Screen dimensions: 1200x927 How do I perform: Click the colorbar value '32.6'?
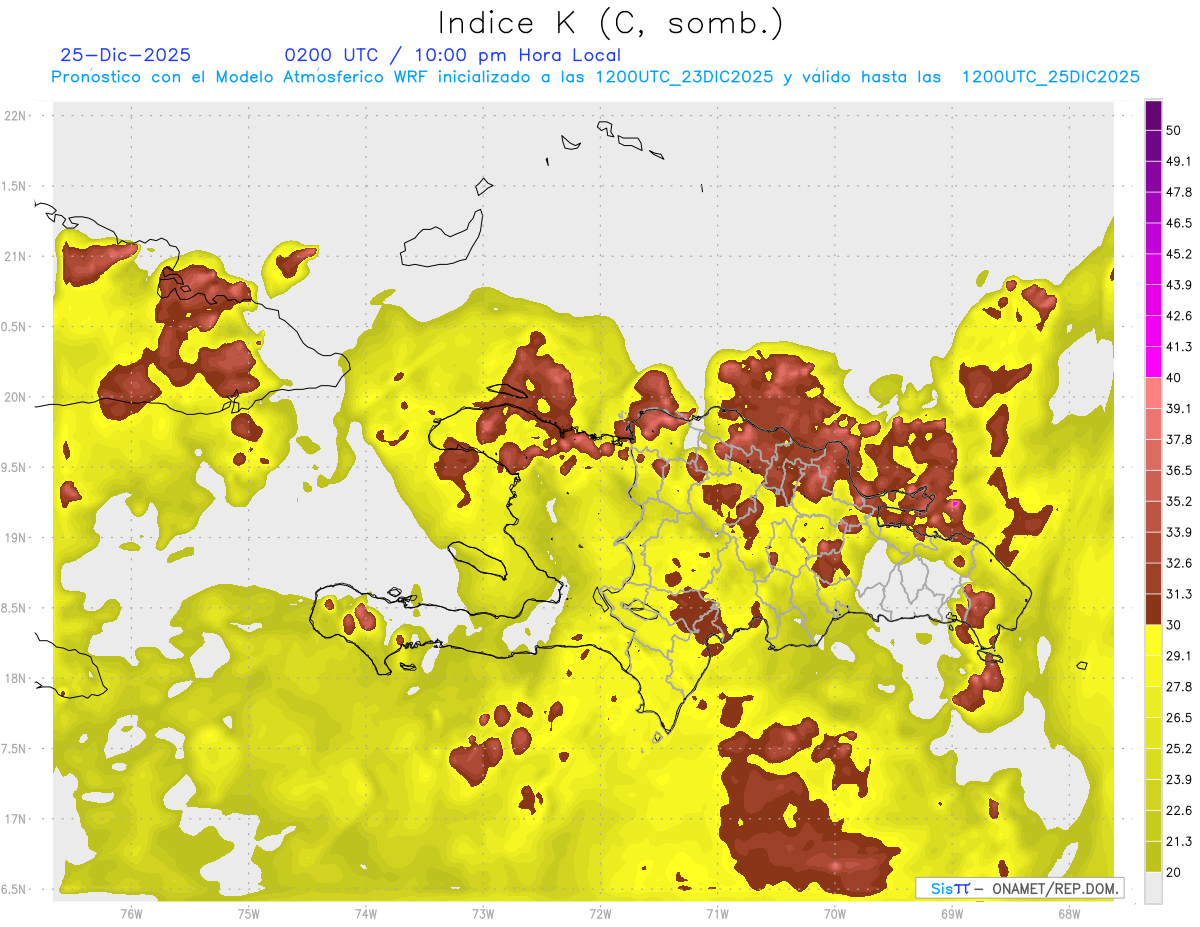[1179, 563]
